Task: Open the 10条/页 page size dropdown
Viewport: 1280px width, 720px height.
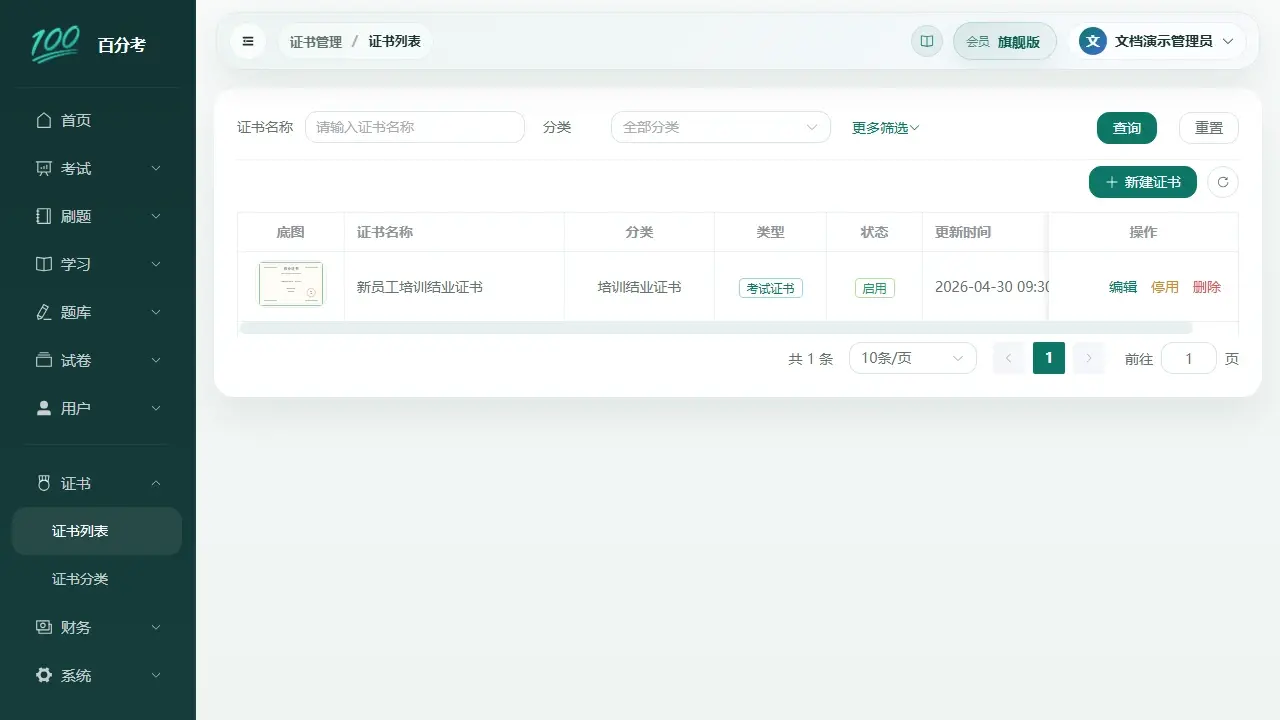Action: (x=913, y=358)
